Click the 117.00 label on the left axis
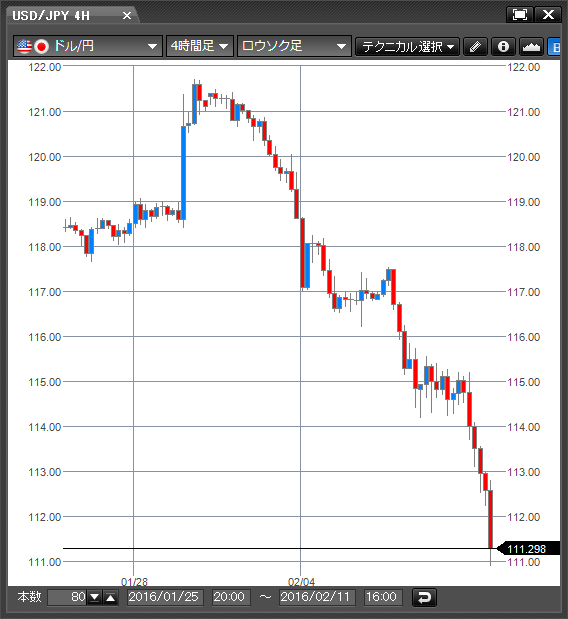This screenshot has height=619, width=568. click(45, 292)
